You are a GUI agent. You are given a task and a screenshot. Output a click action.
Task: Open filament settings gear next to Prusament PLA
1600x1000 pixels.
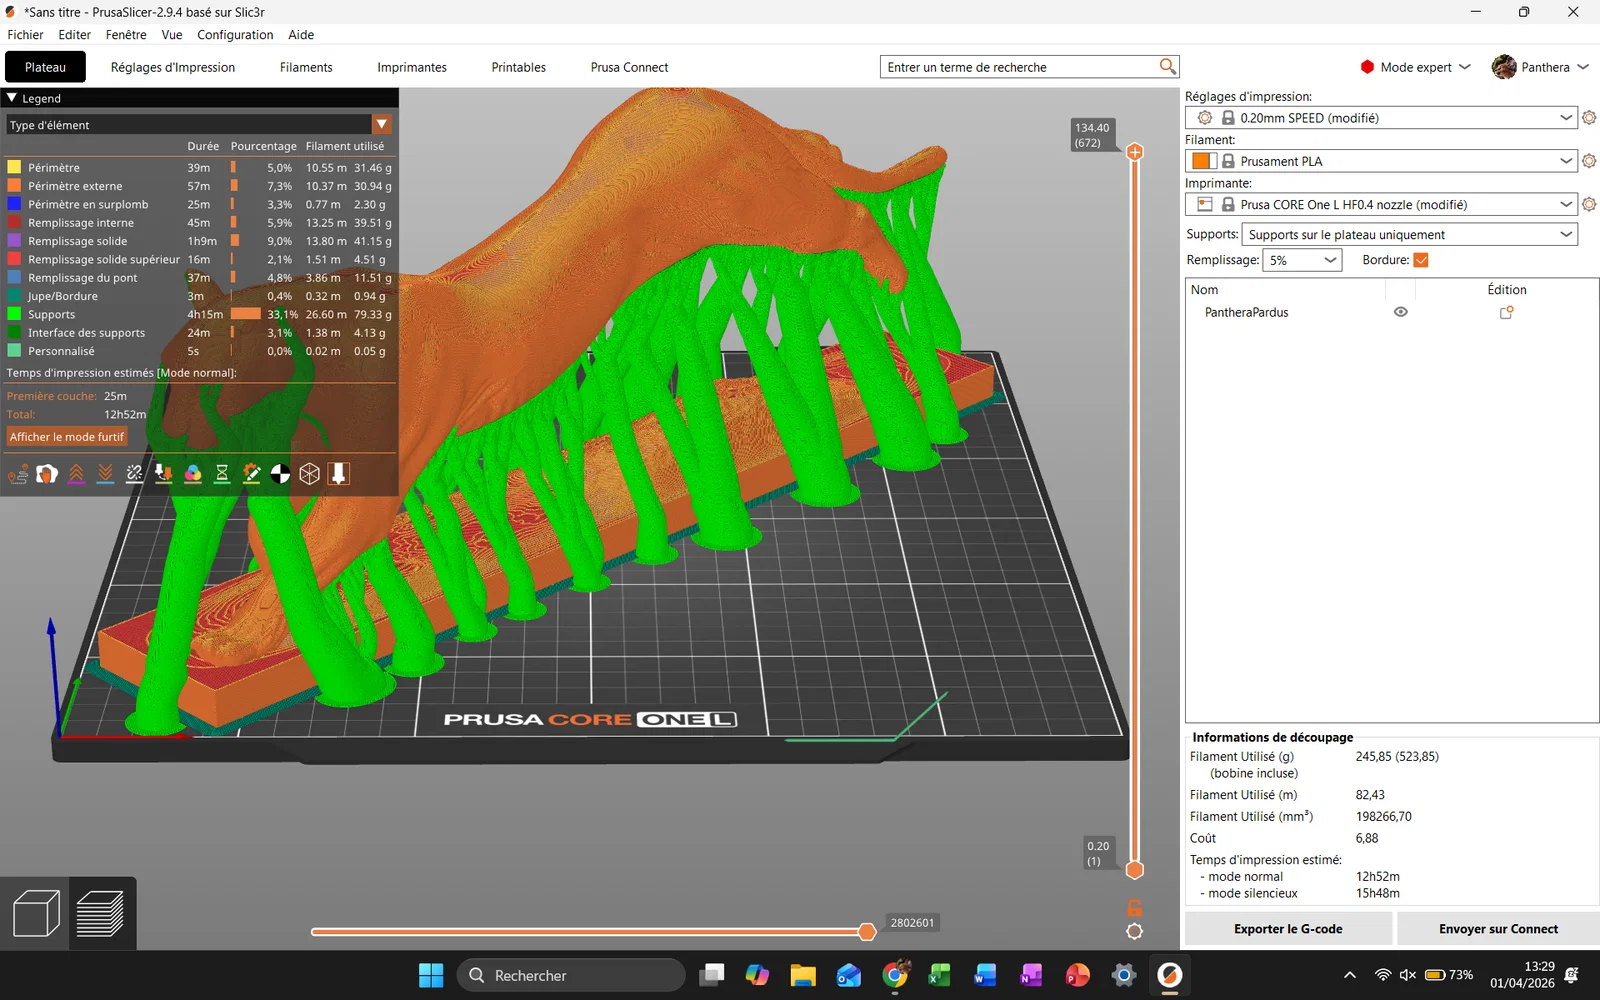(x=1589, y=161)
